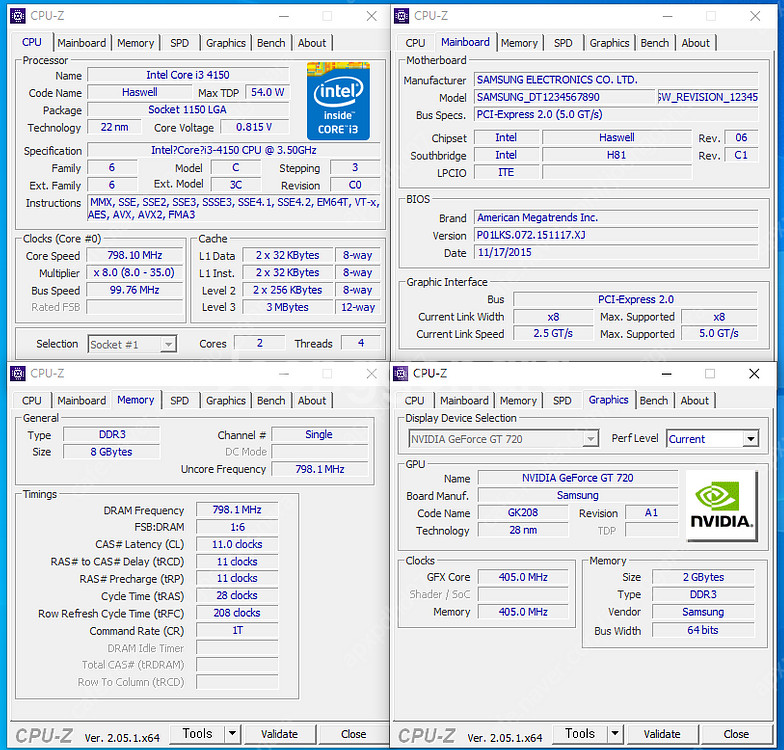Choose Bench tab in the Graphics tab window

click(x=654, y=400)
